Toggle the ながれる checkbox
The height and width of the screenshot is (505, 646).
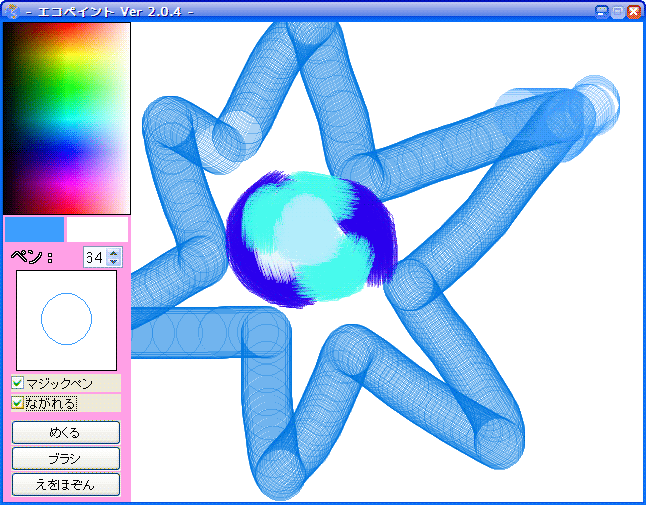[x=18, y=403]
